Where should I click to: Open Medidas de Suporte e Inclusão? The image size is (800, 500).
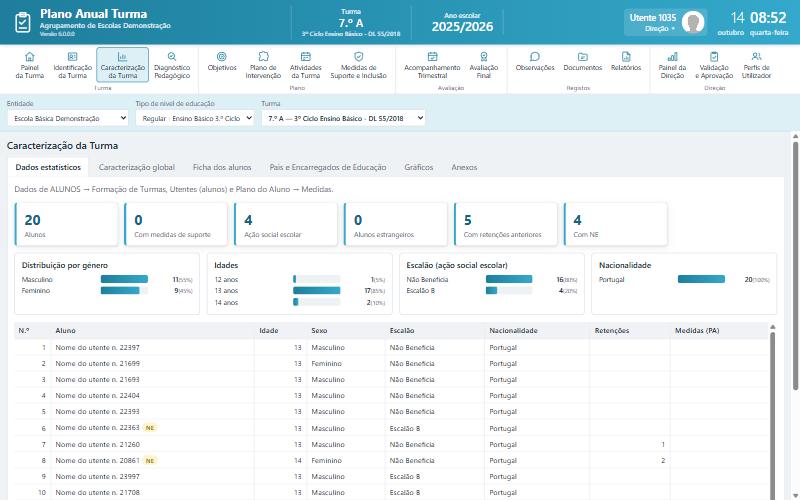point(358,65)
